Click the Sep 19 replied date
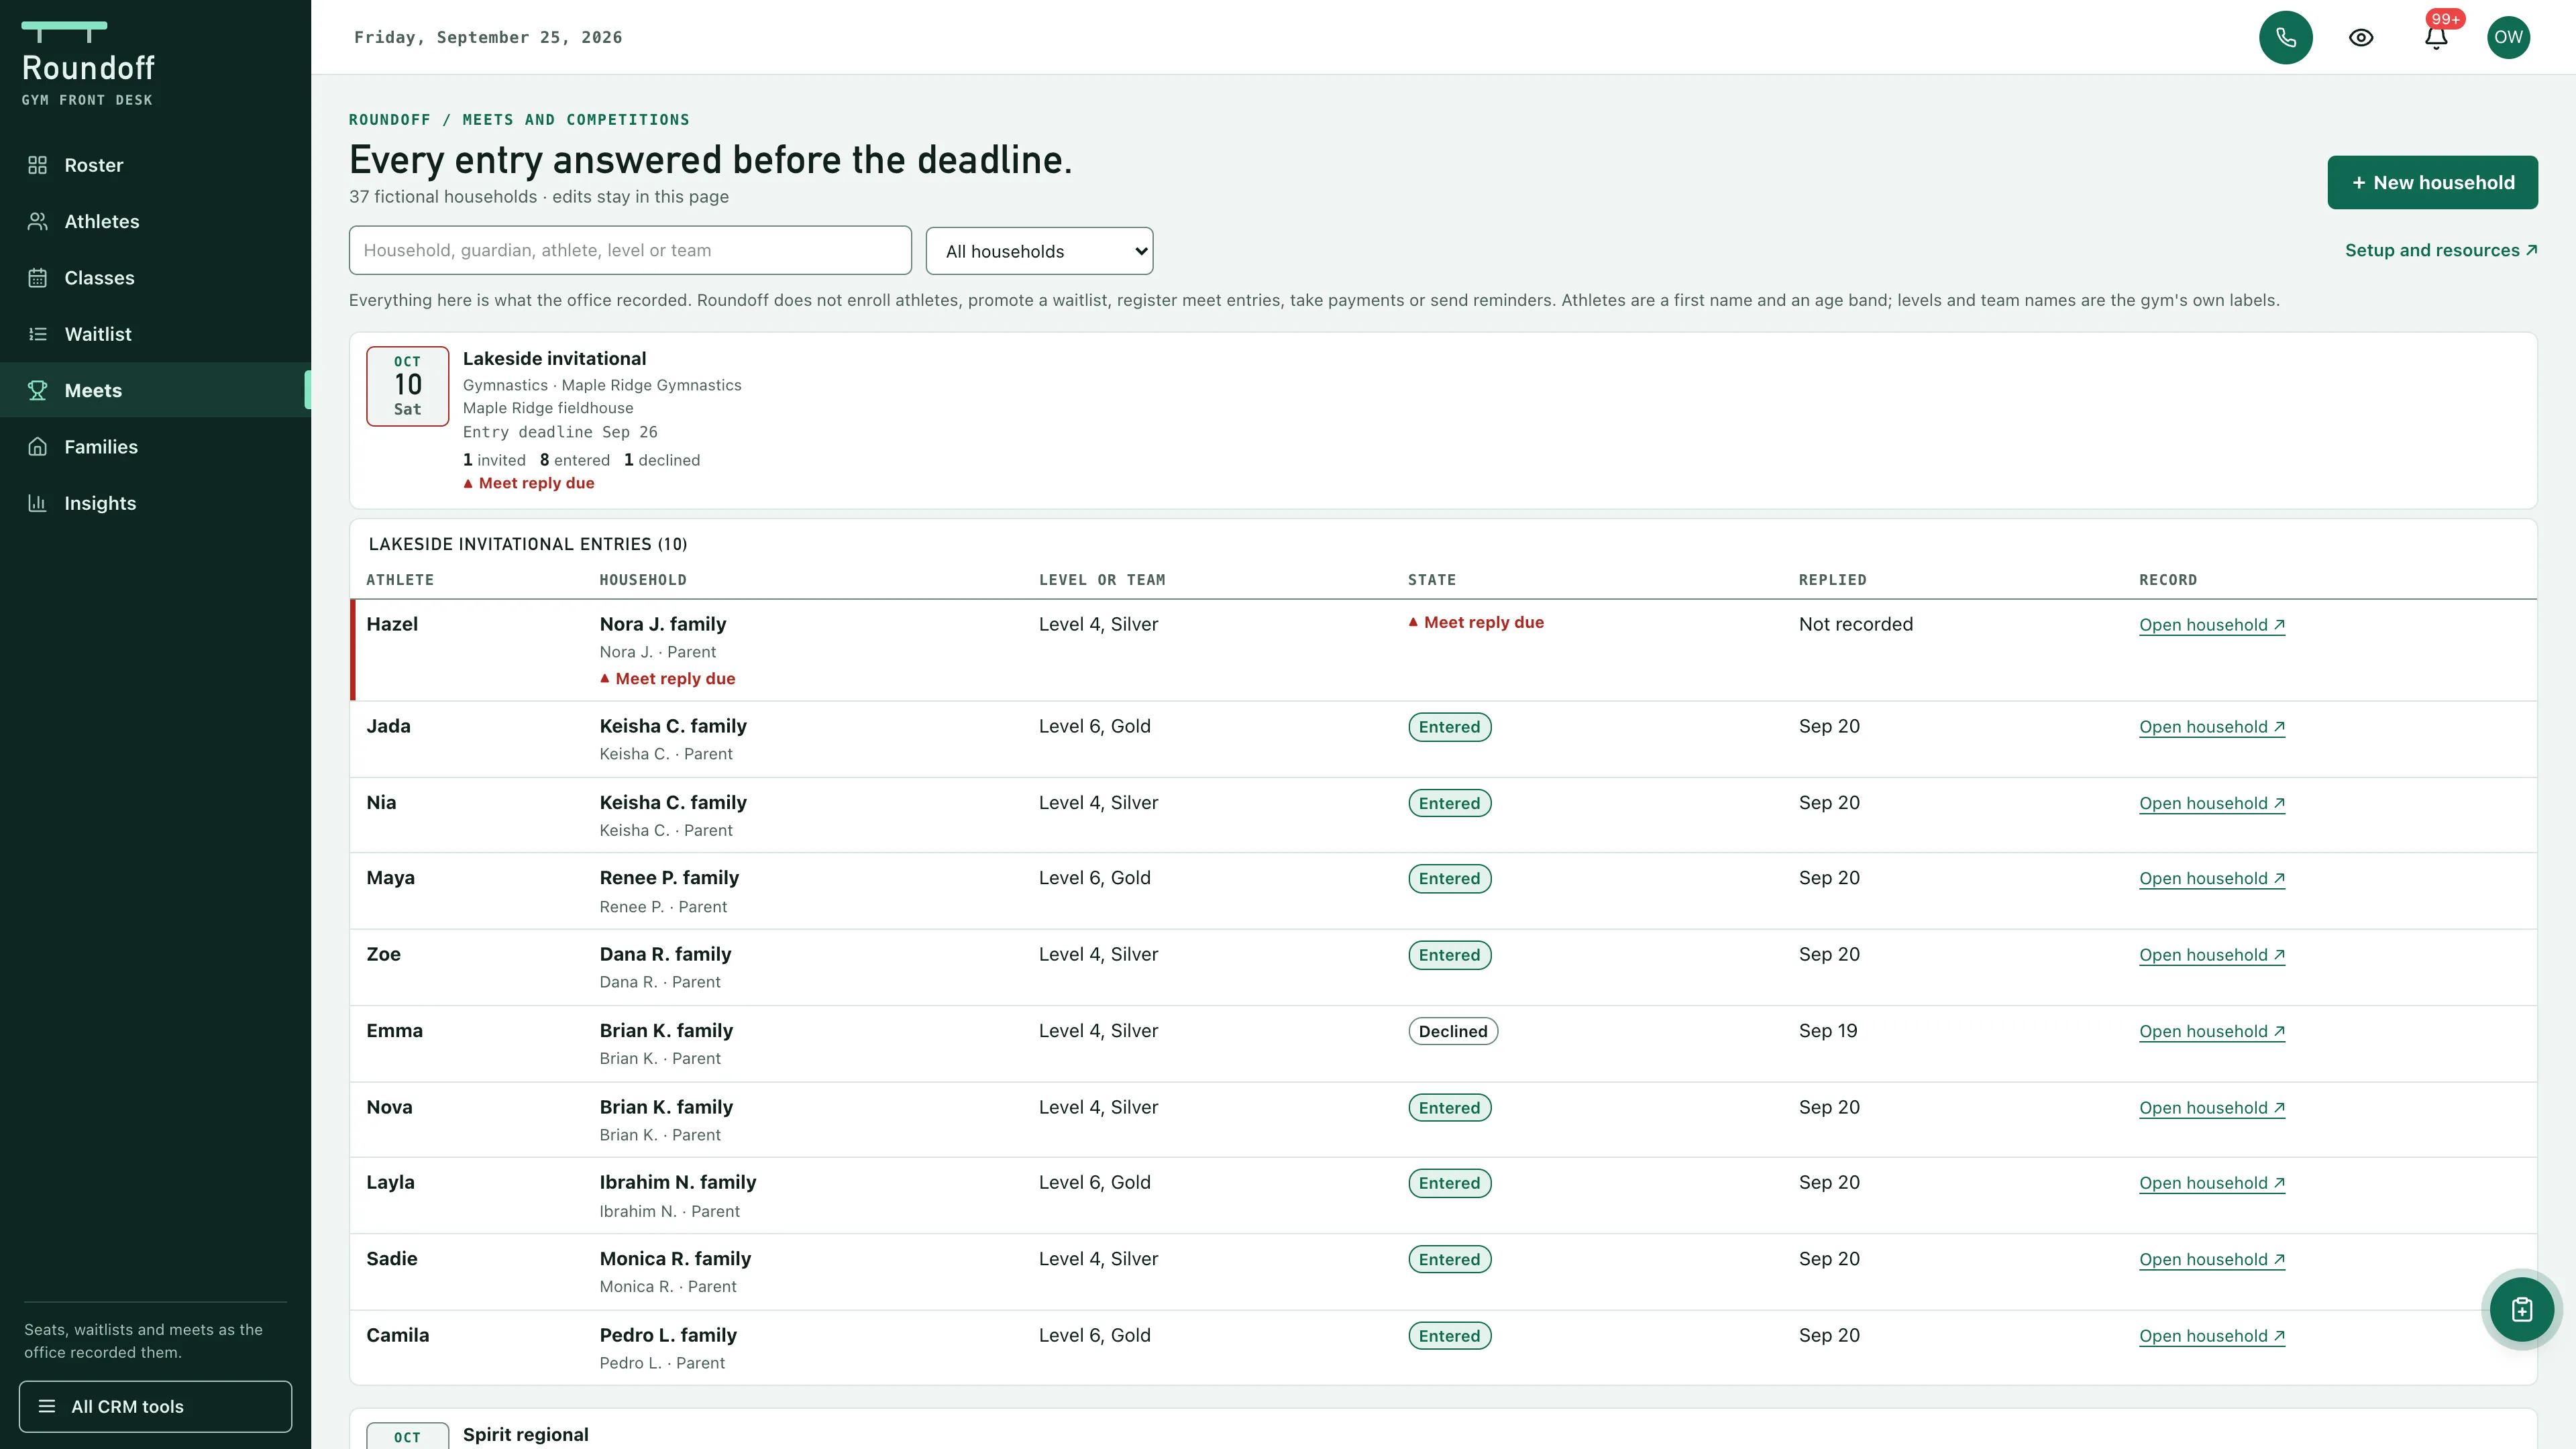 click(1827, 1030)
